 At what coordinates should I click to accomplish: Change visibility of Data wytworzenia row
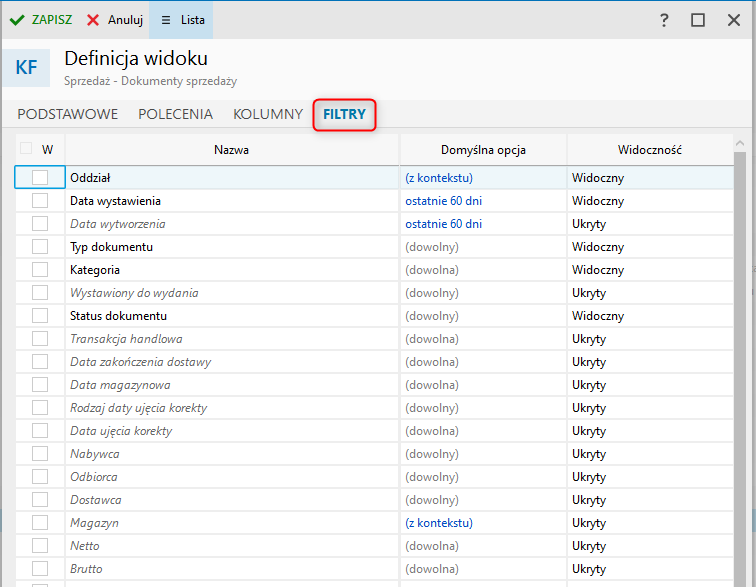coord(589,224)
